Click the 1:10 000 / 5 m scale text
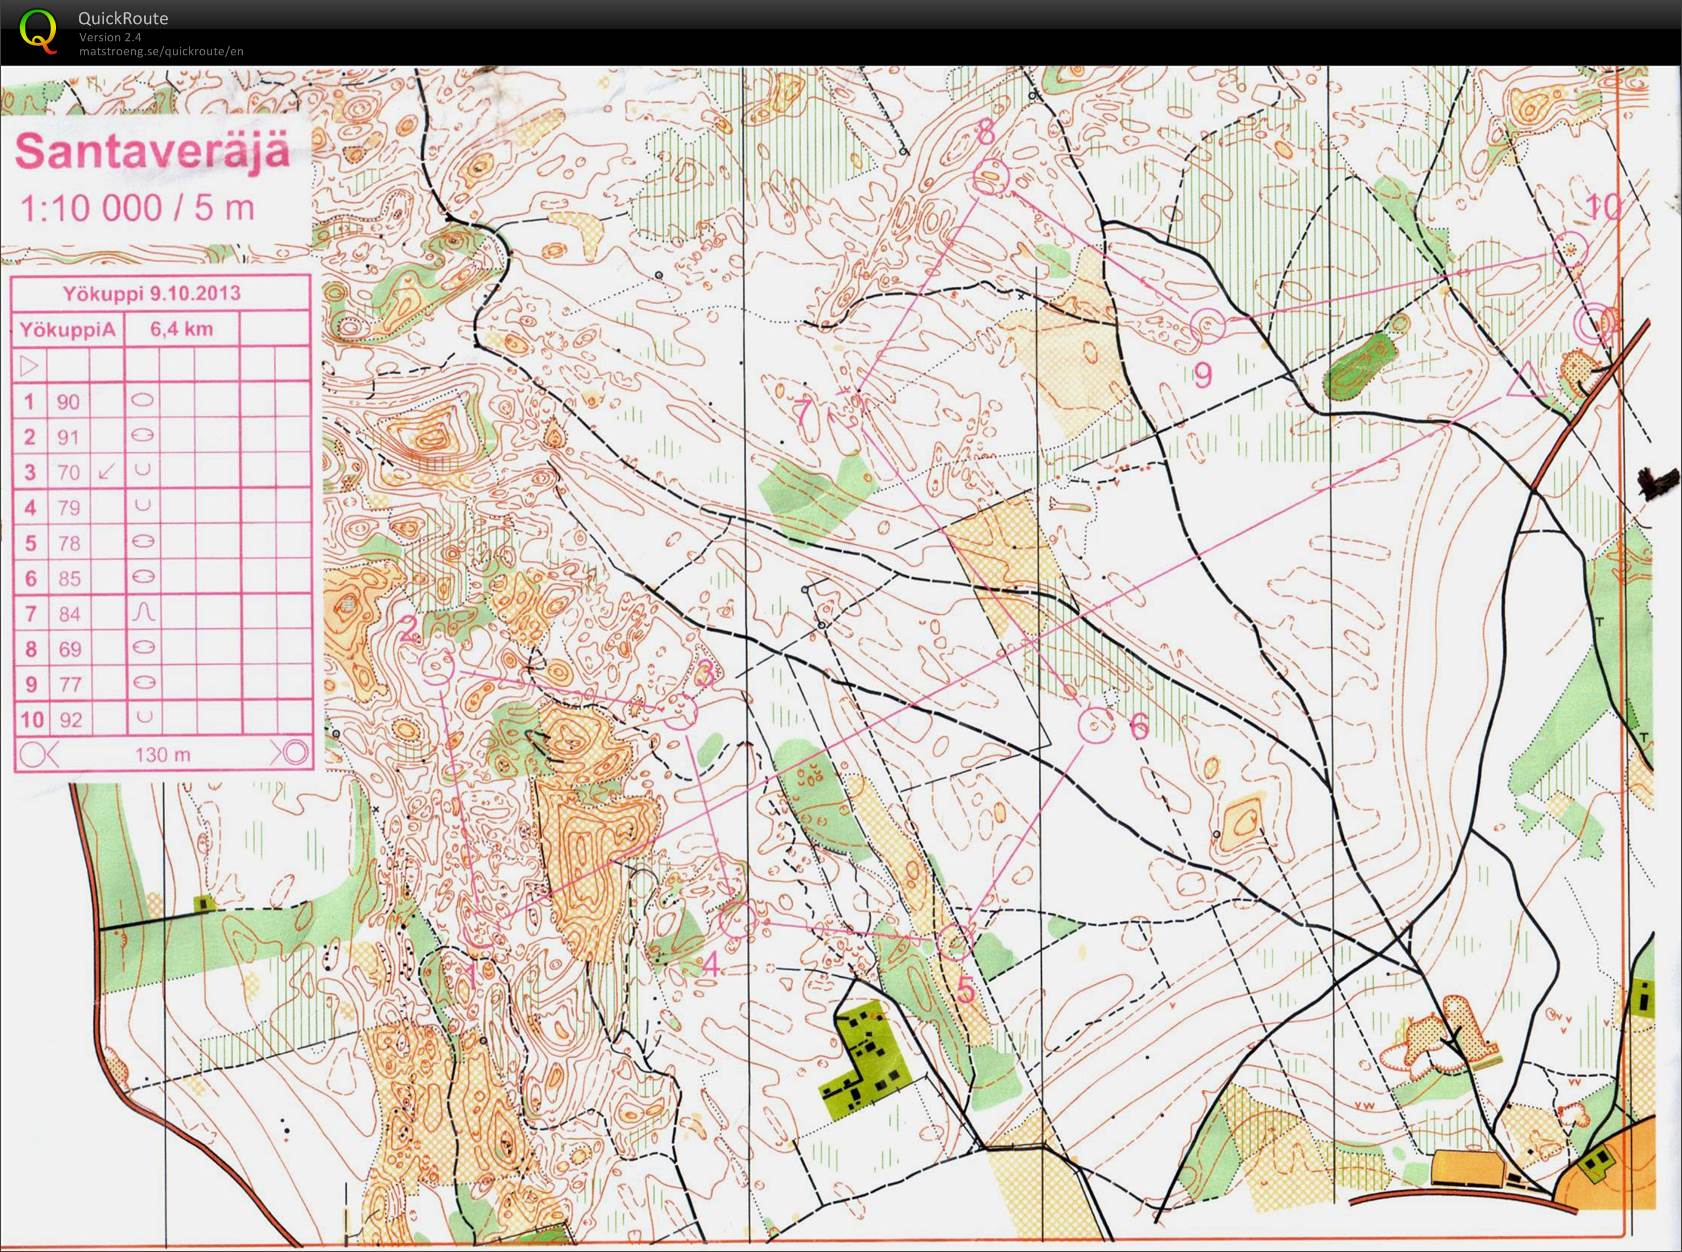The width and height of the screenshot is (1682, 1252). click(137, 208)
